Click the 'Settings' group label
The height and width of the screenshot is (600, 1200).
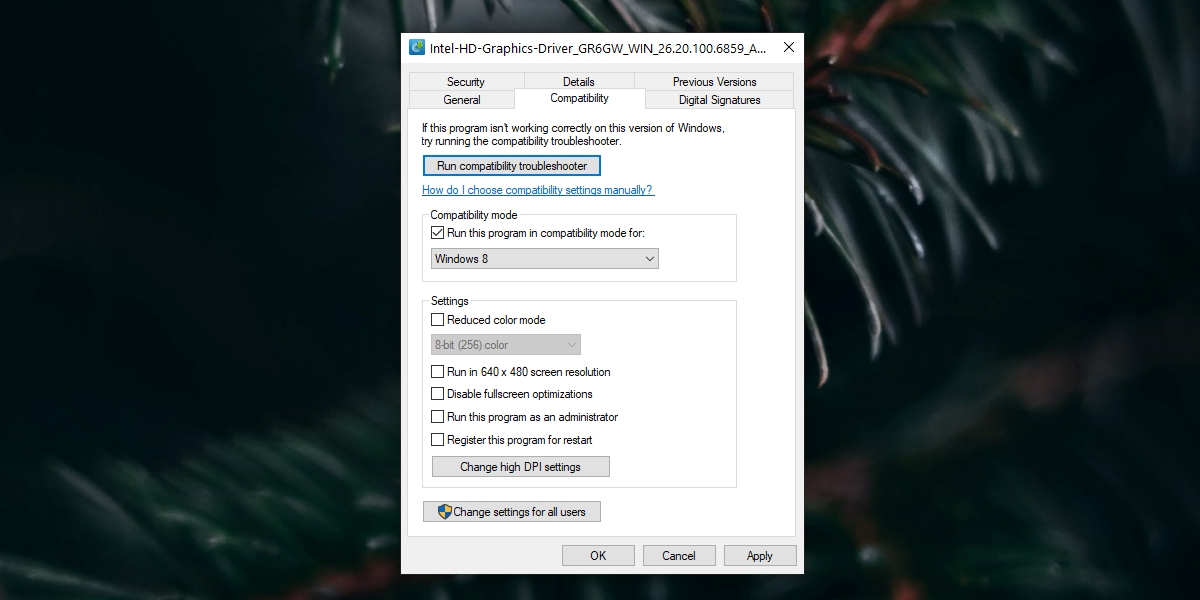(450, 301)
